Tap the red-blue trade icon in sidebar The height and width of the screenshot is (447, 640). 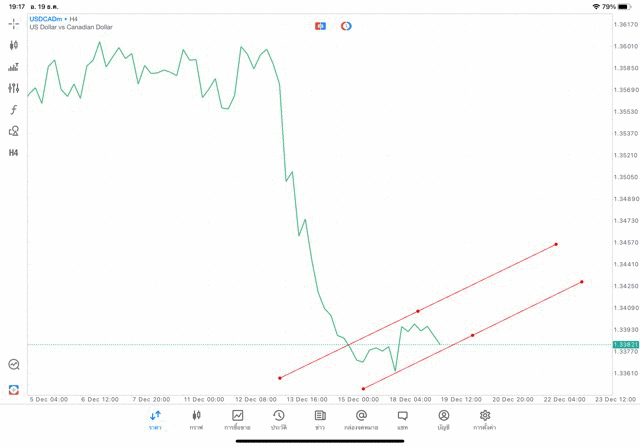(x=14, y=390)
